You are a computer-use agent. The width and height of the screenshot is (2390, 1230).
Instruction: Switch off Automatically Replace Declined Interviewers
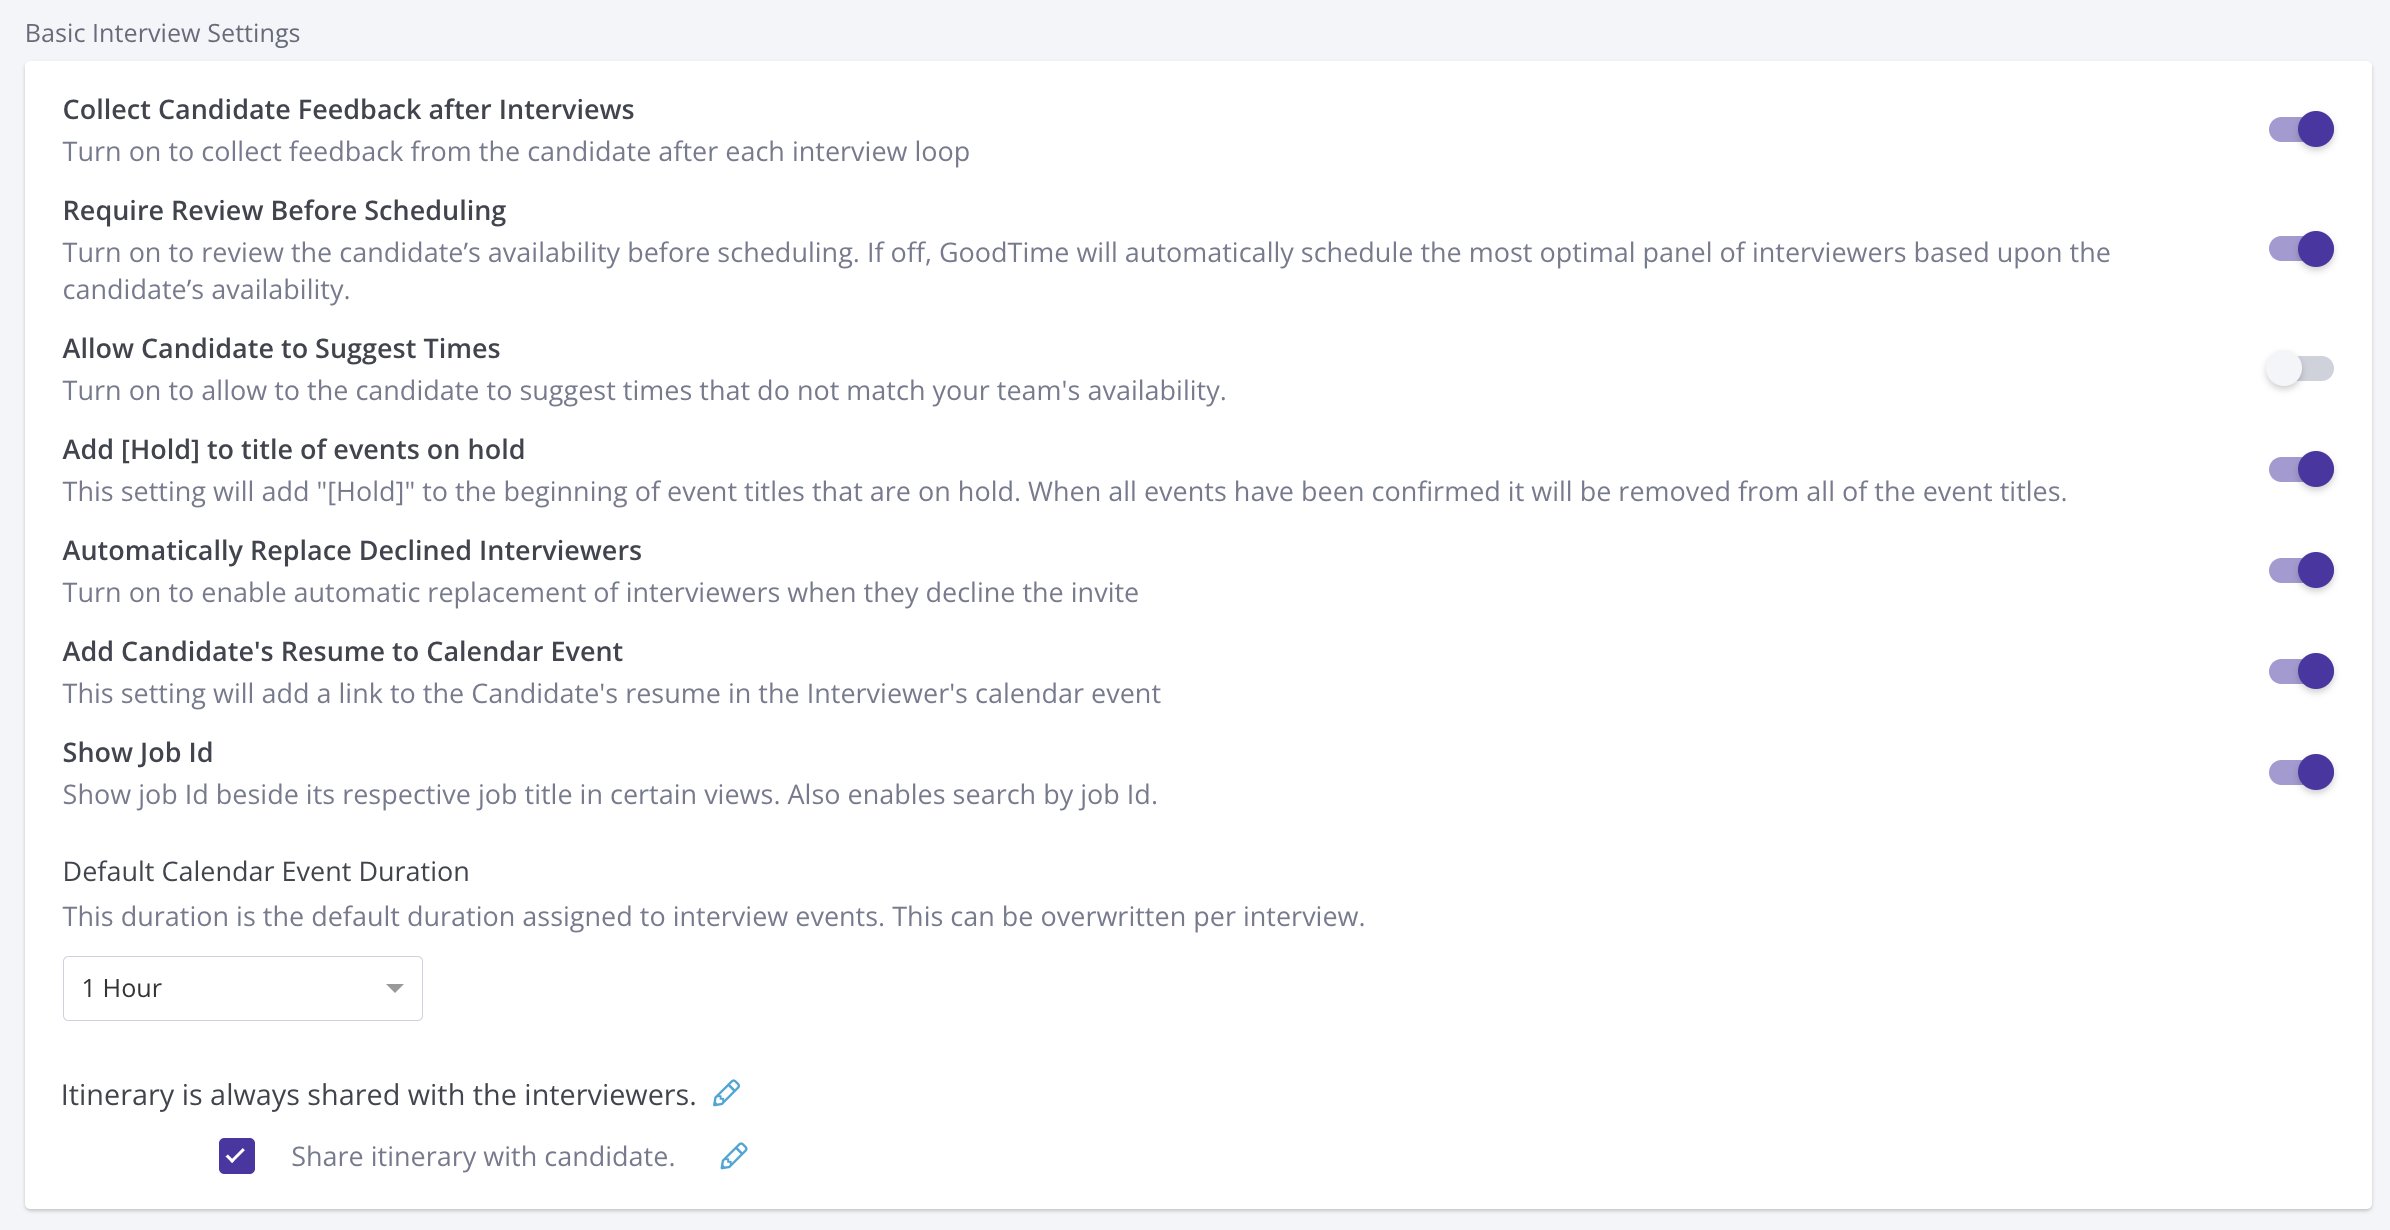pyautogui.click(x=2301, y=570)
